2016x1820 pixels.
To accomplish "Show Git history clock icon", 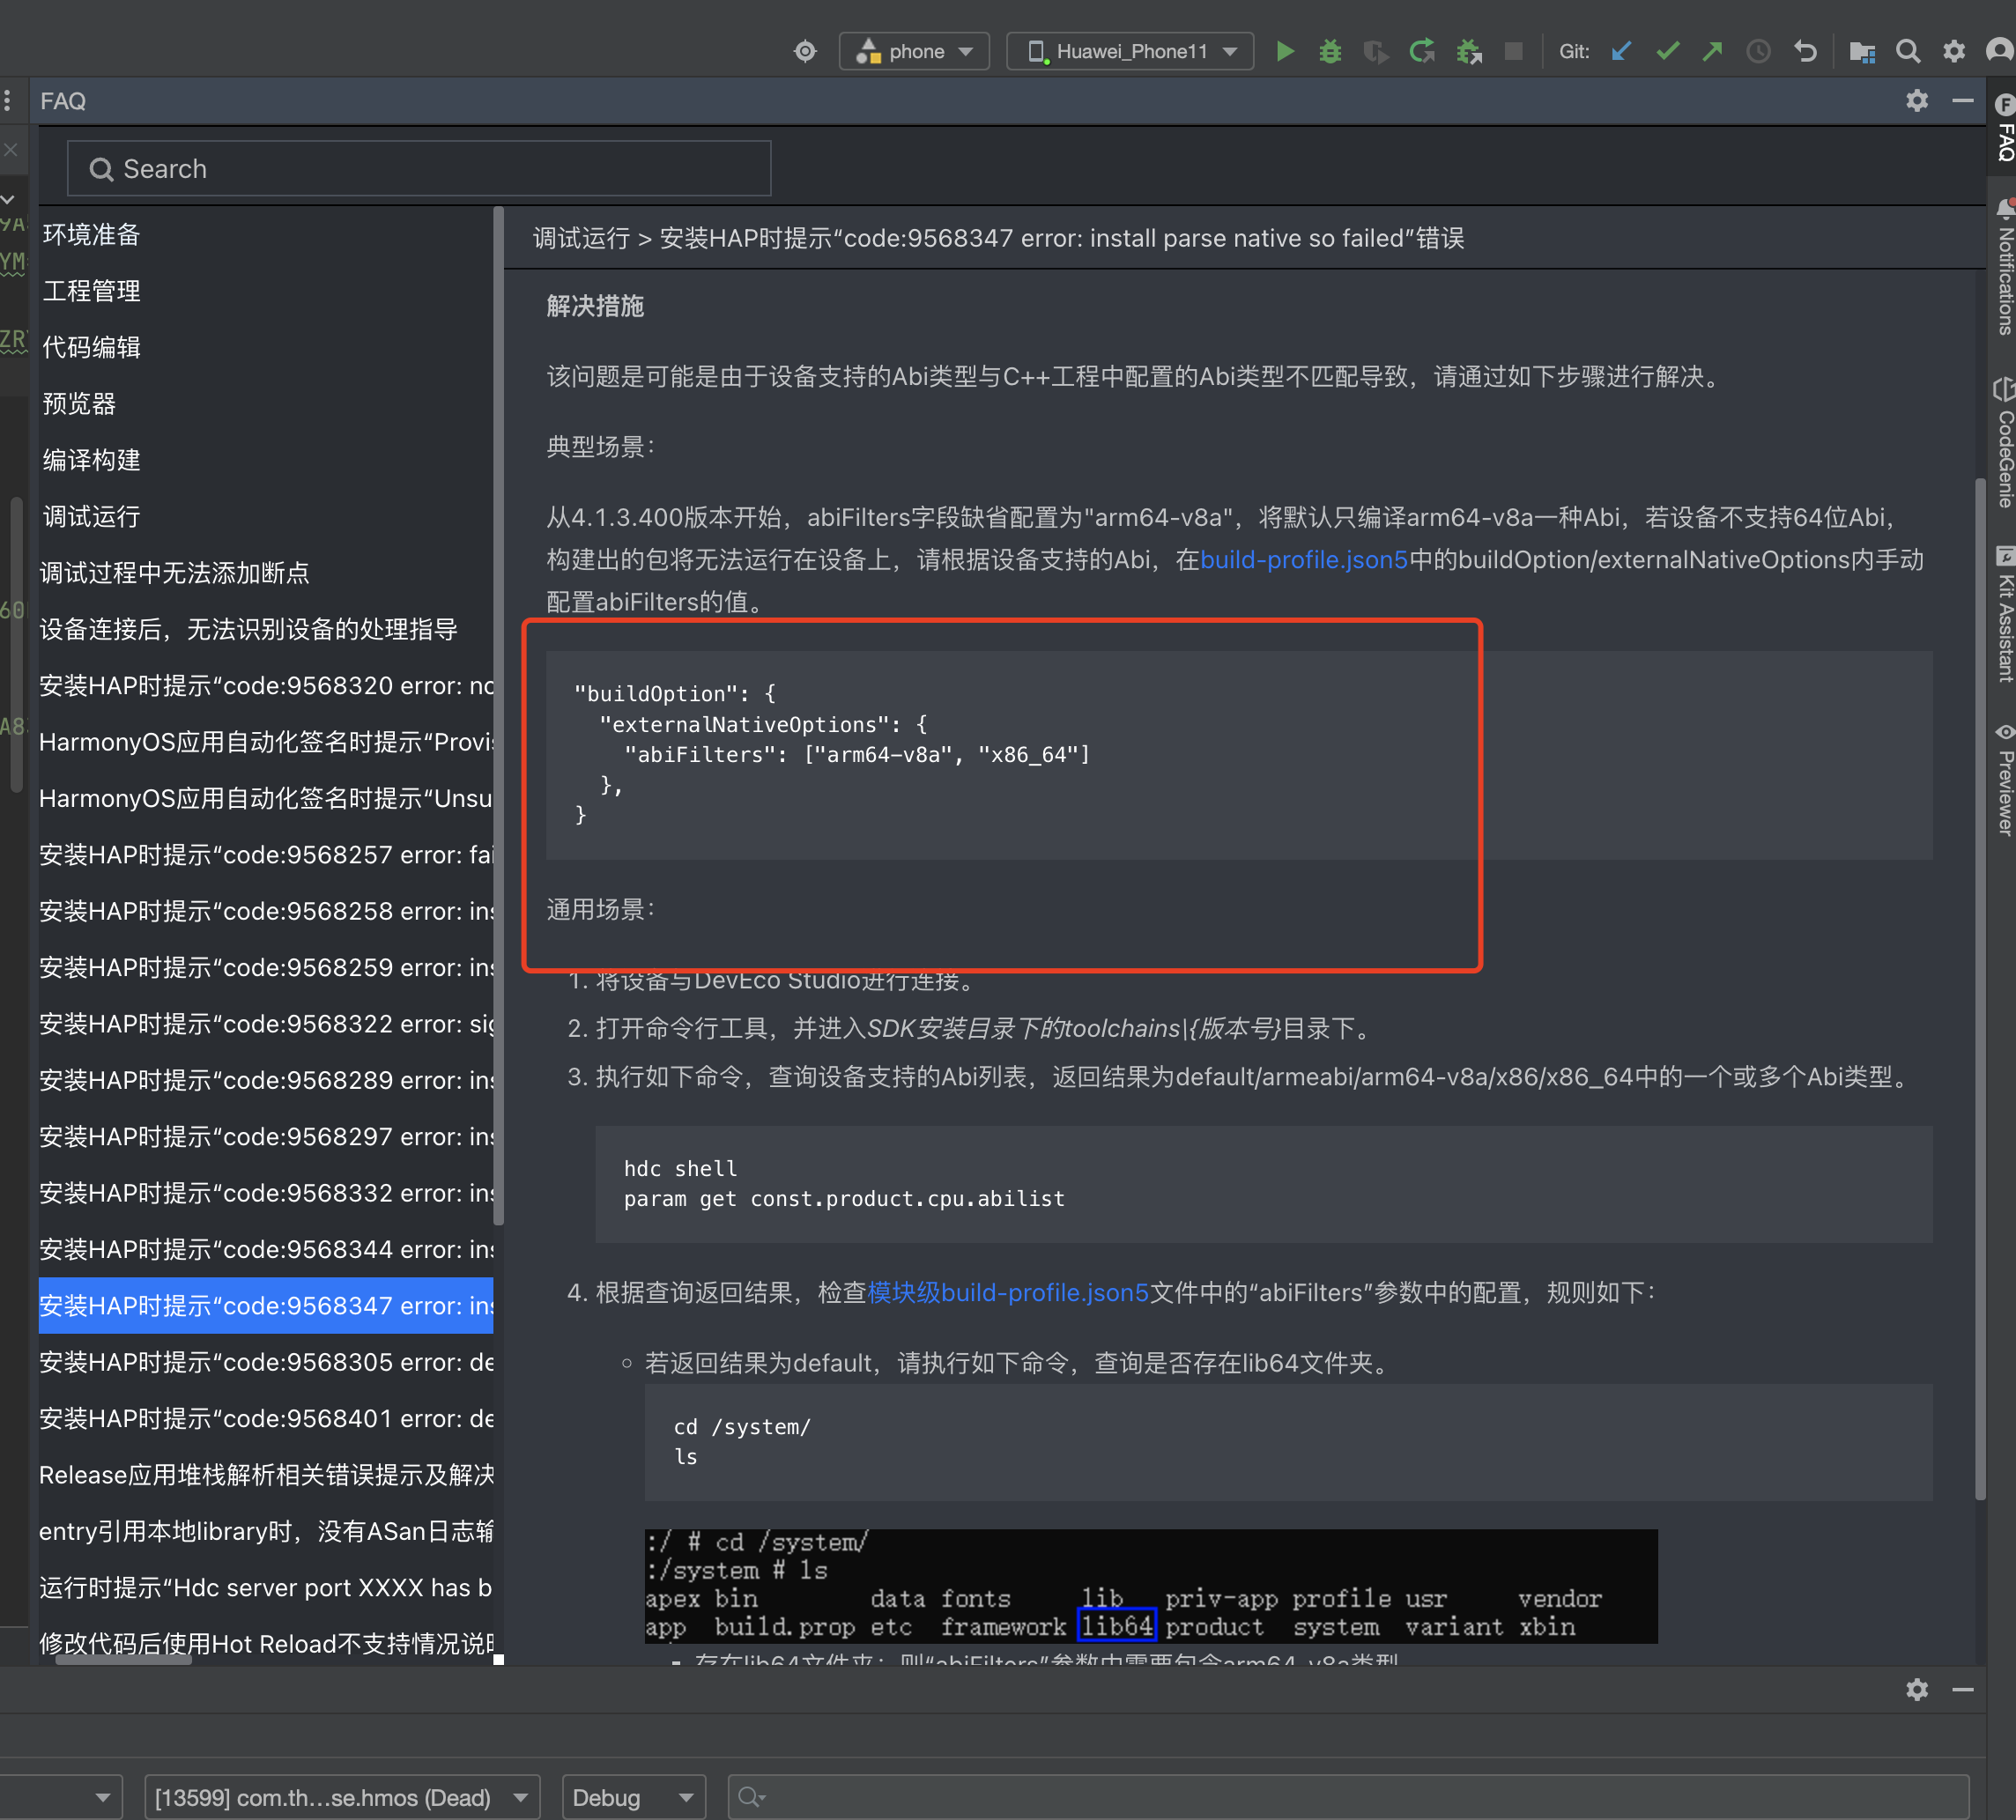I will pyautogui.click(x=1758, y=51).
